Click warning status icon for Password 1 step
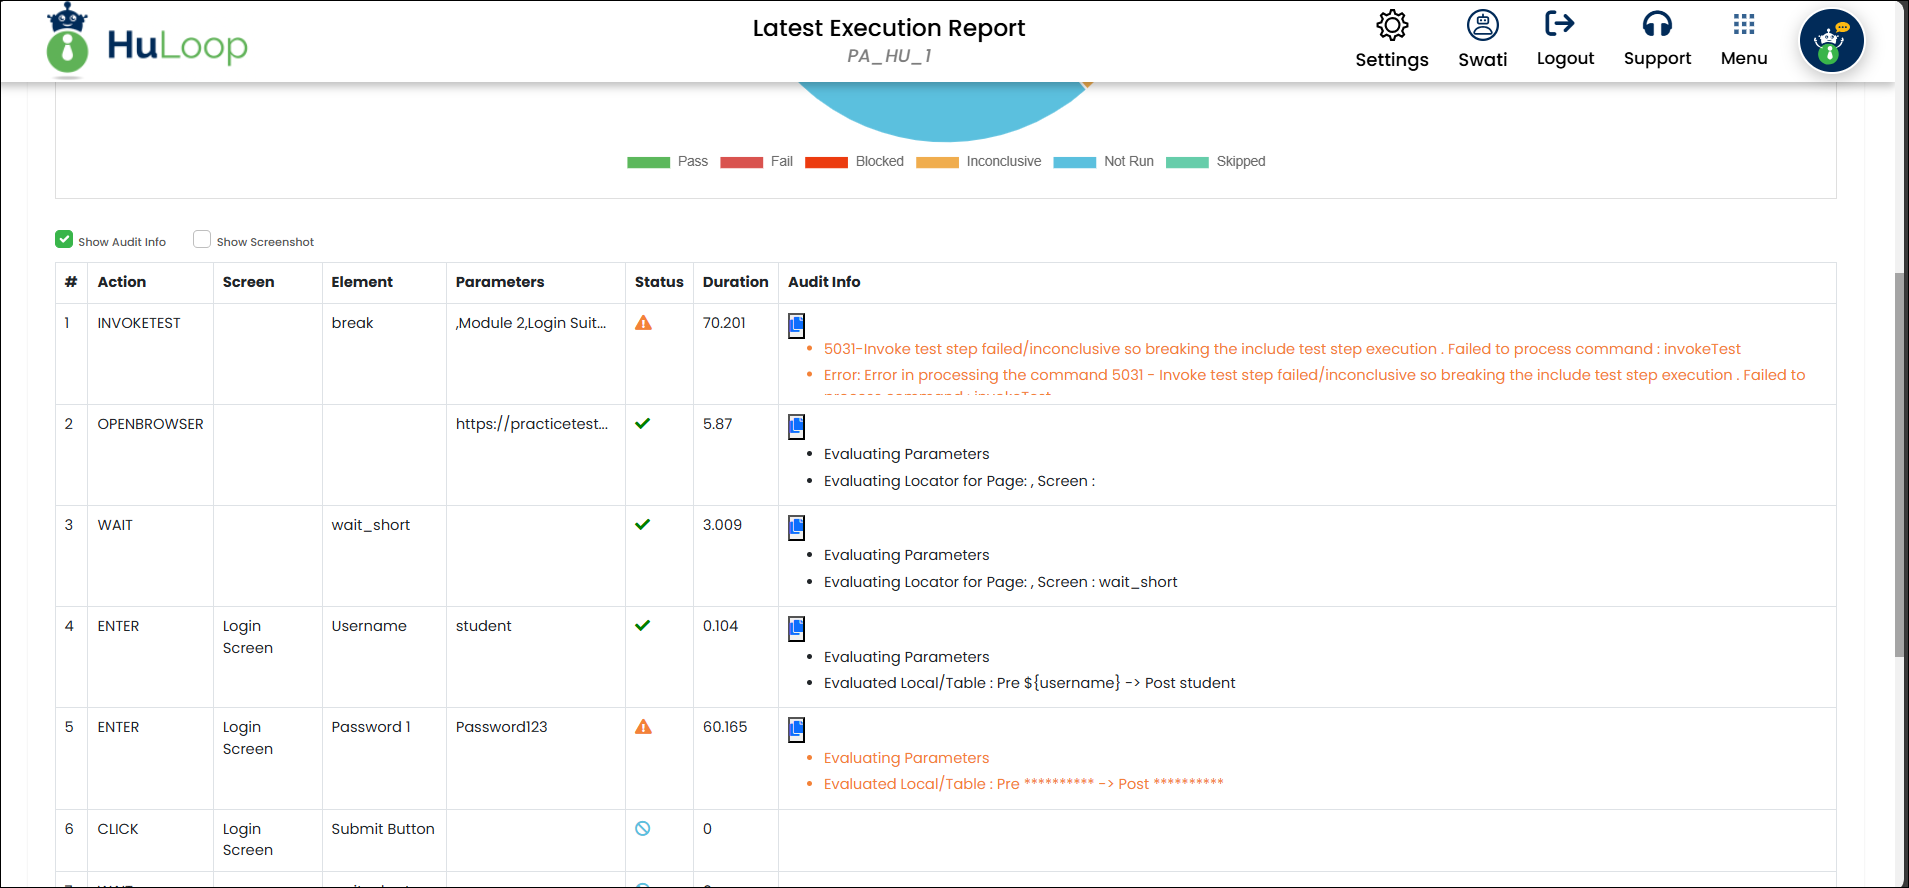Image resolution: width=1909 pixels, height=888 pixels. pyautogui.click(x=643, y=727)
